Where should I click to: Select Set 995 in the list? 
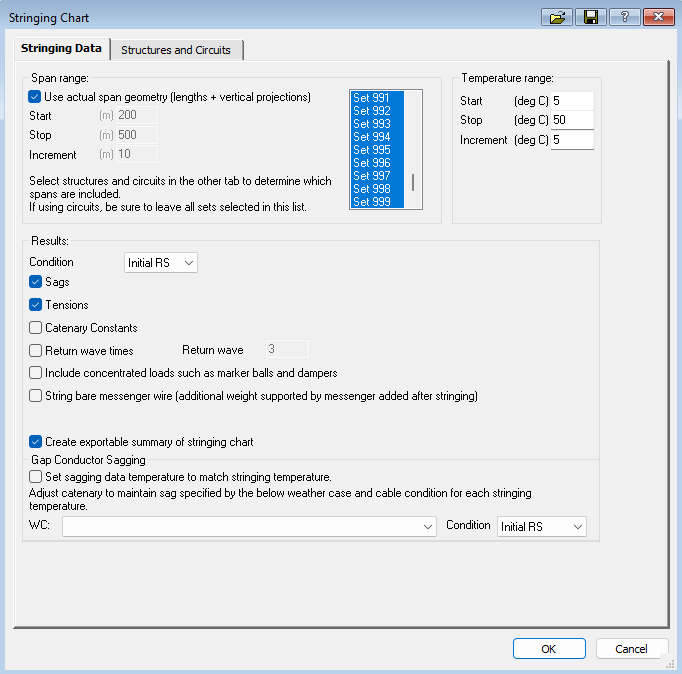377,150
